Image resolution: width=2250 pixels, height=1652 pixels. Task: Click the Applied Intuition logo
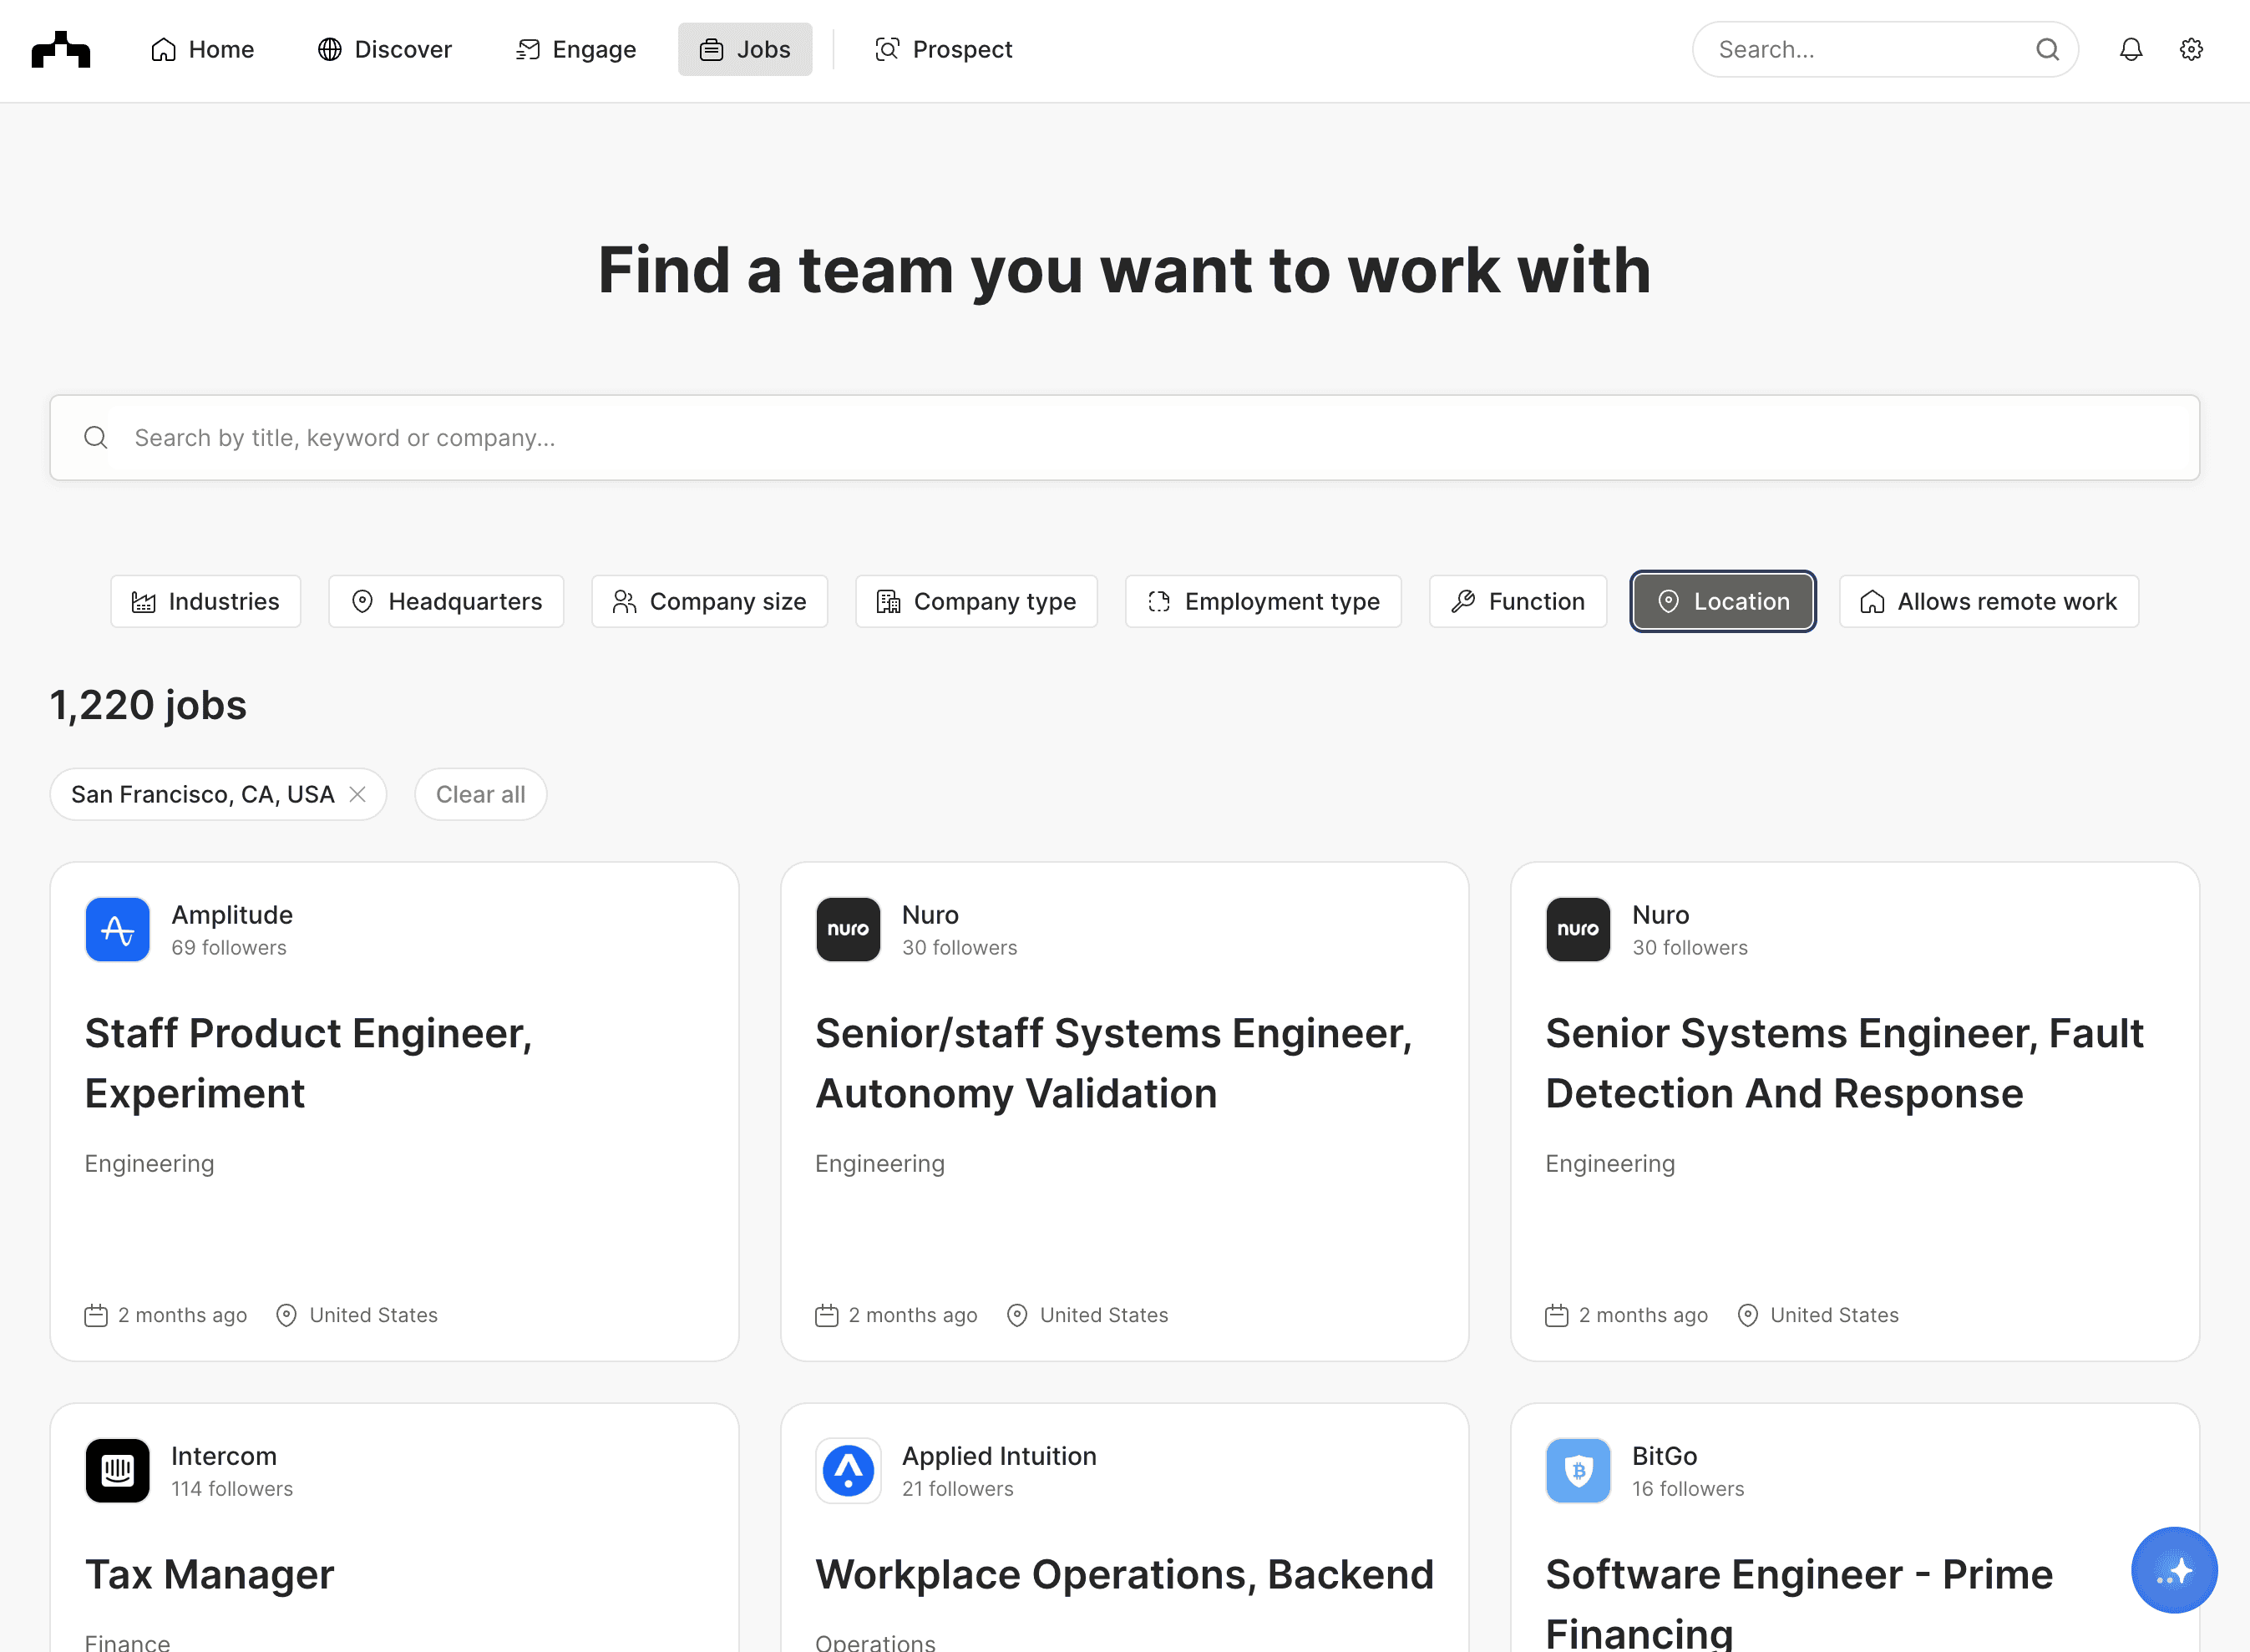tap(847, 1470)
